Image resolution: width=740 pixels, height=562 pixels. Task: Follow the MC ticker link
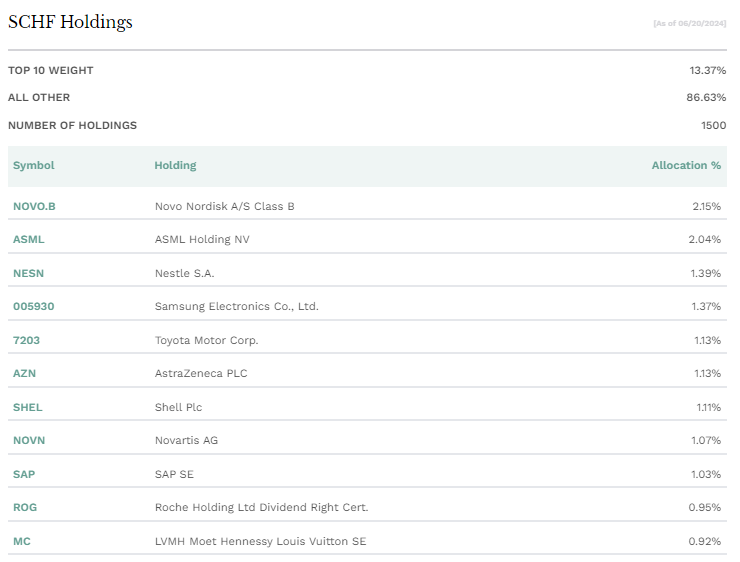(x=22, y=541)
